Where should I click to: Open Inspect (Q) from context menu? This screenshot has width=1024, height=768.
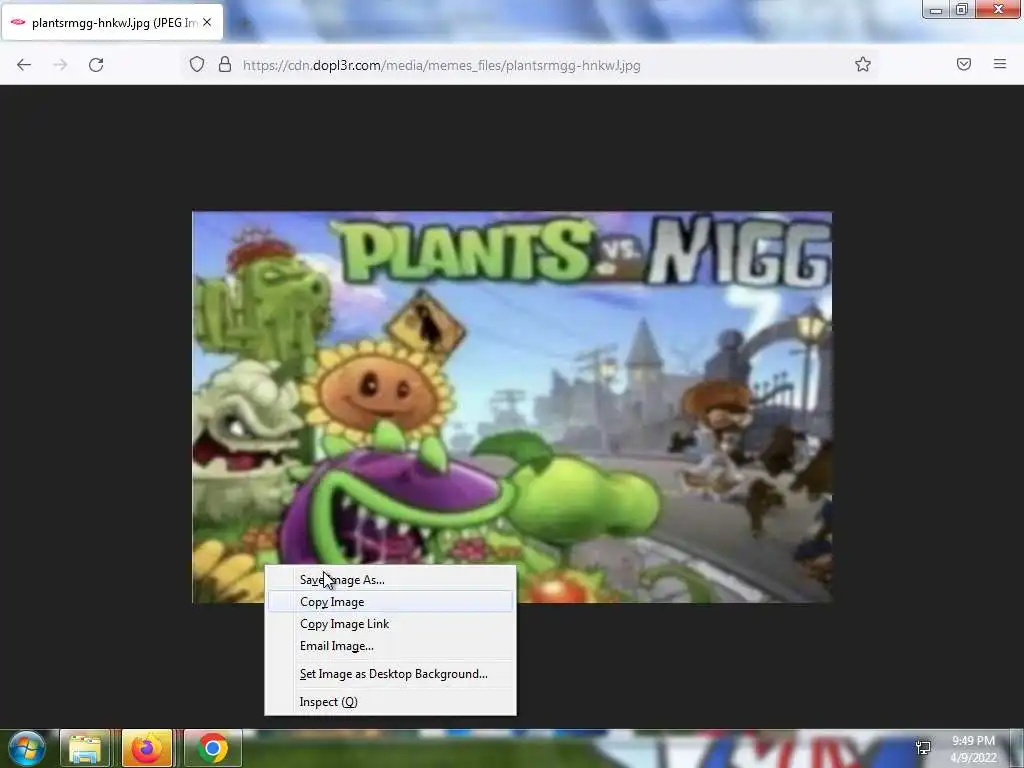point(391,702)
